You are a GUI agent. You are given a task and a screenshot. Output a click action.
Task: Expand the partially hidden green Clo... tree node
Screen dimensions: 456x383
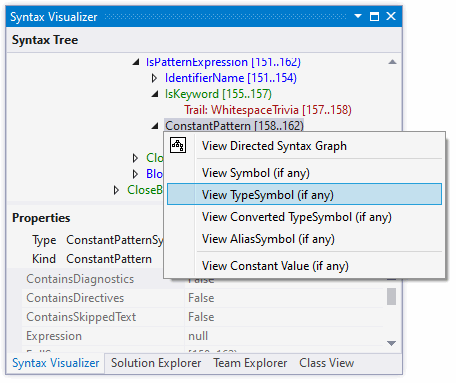coord(135,158)
